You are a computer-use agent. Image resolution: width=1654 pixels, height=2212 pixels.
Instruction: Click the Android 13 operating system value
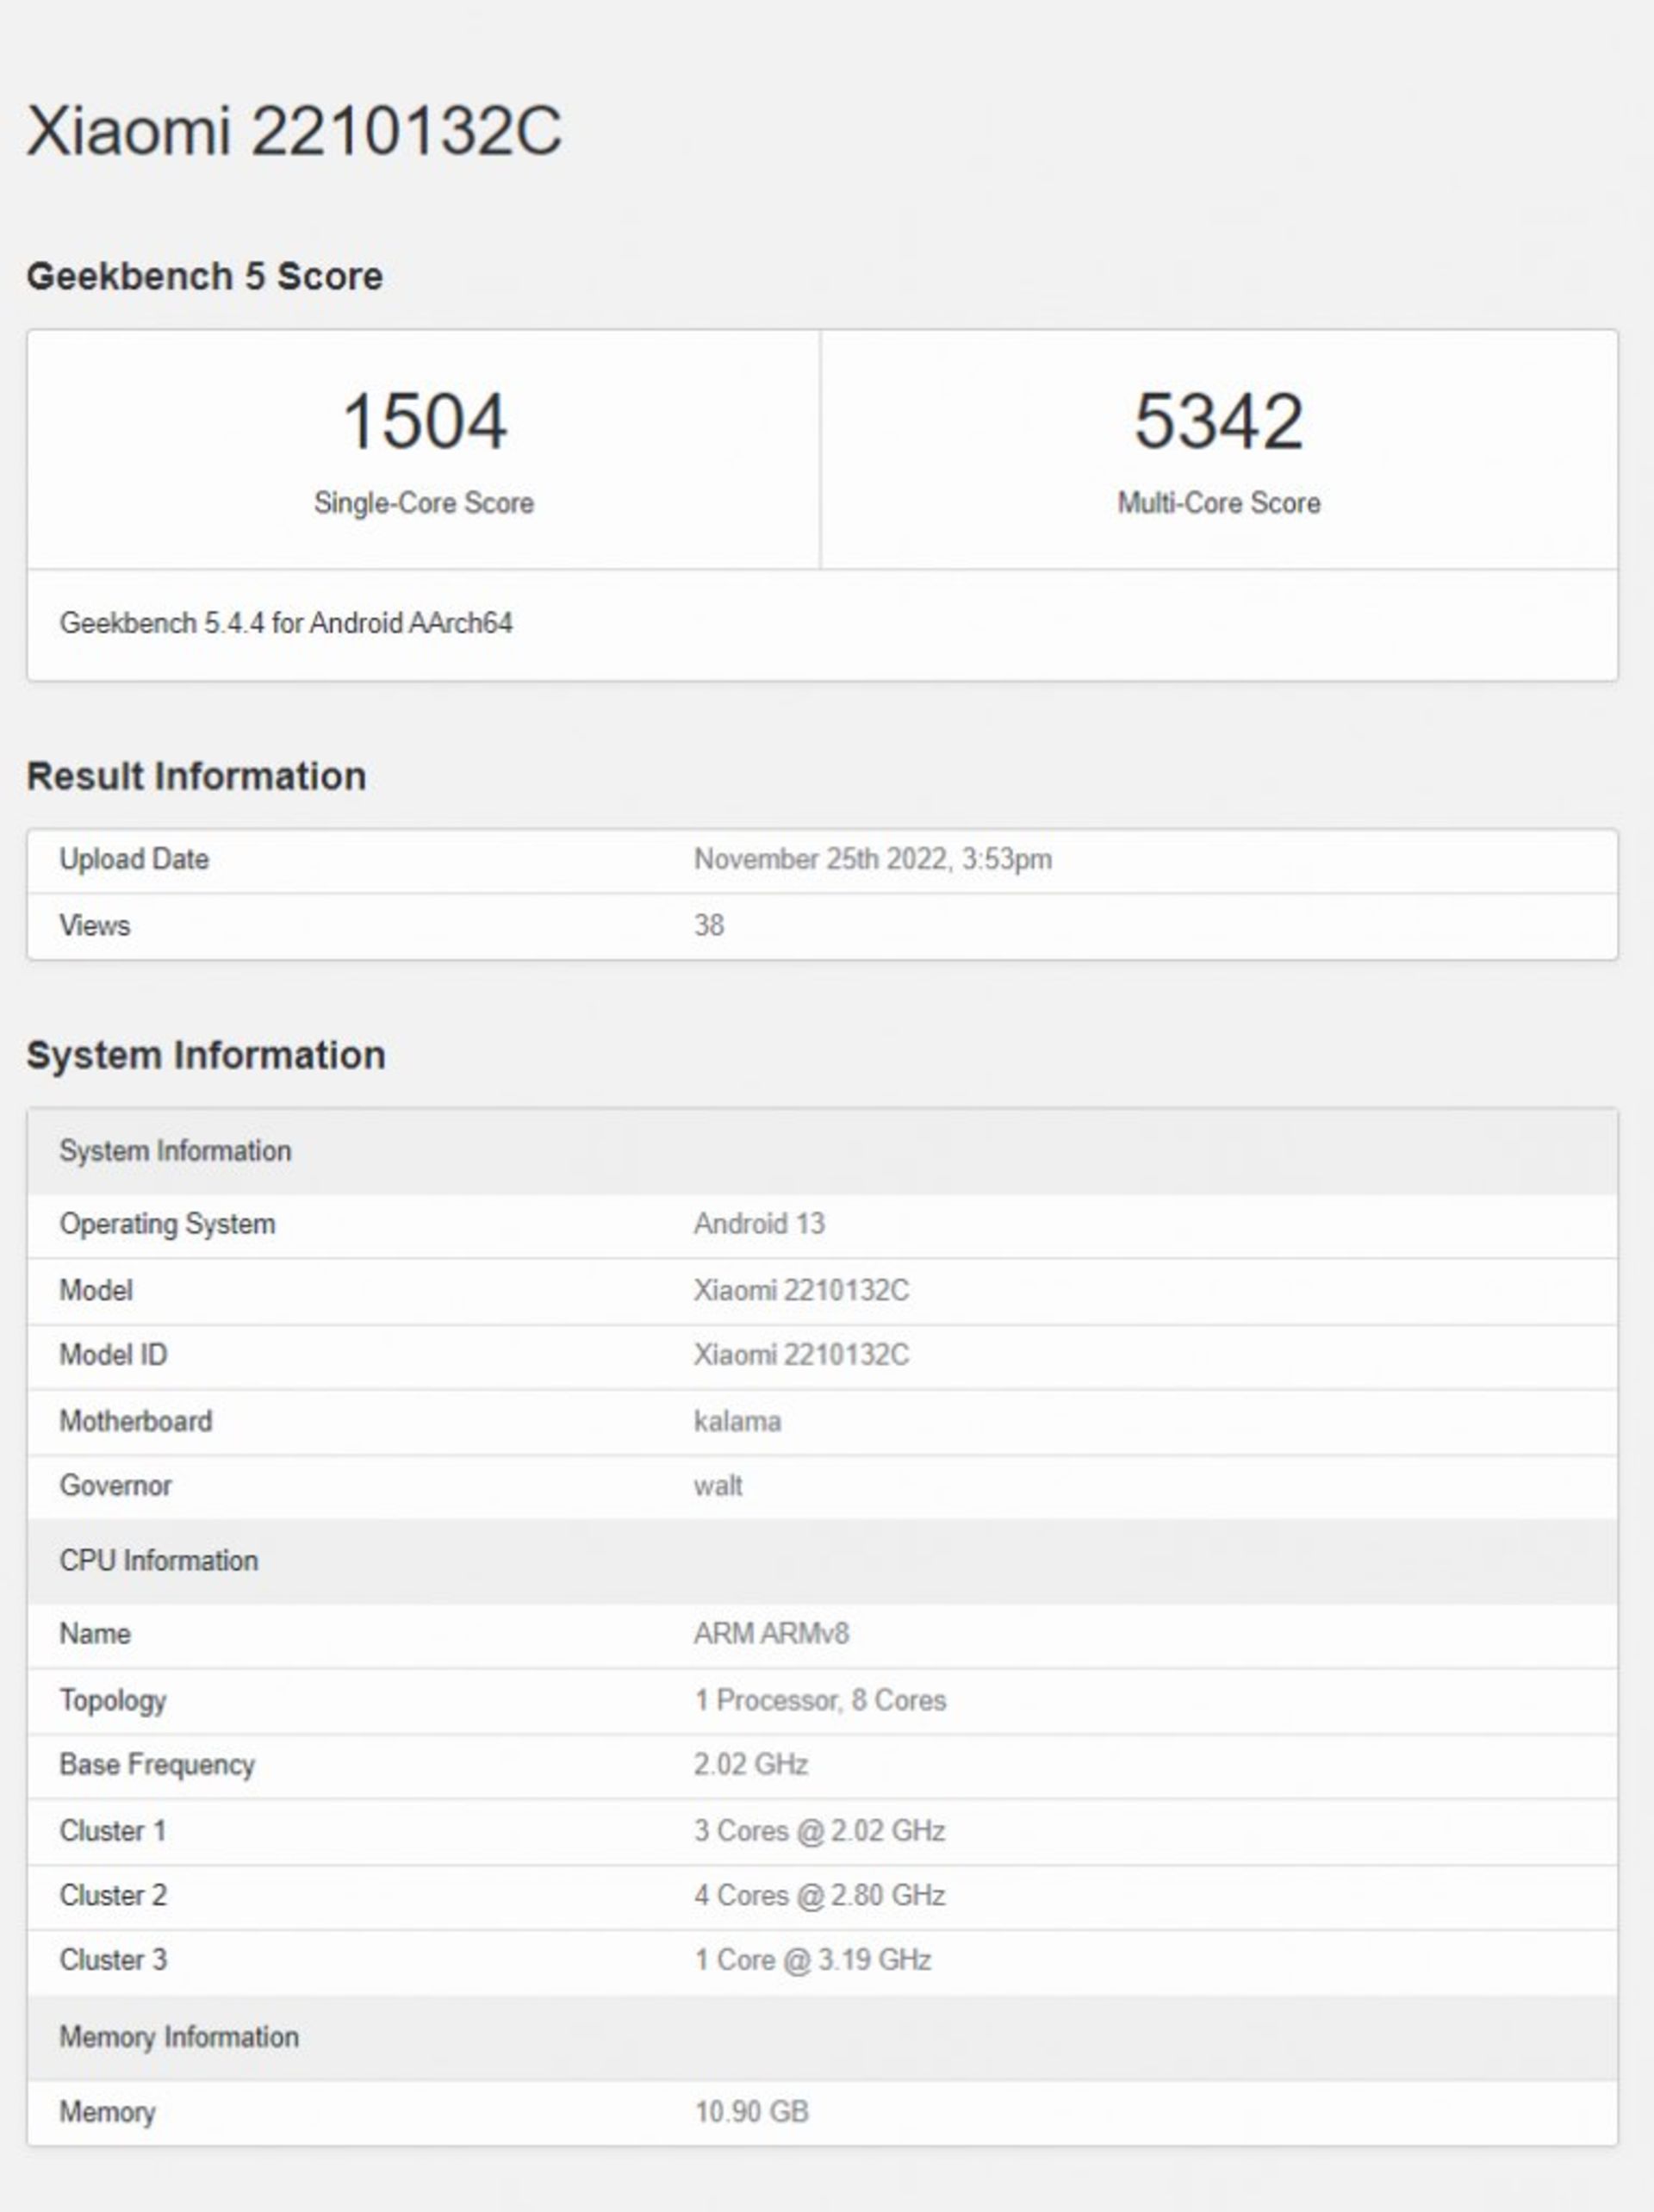tap(759, 1223)
